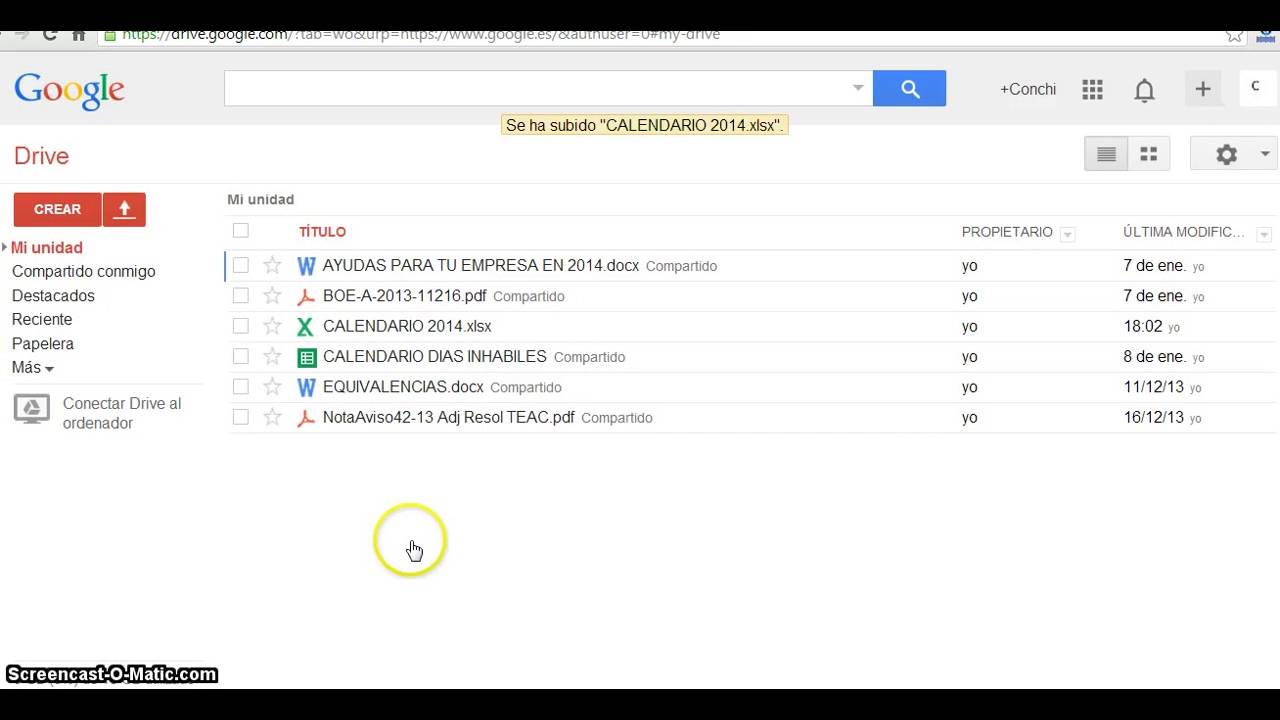1280x720 pixels.
Task: Click the Mi unidad breadcrumb above list
Action: [x=261, y=199]
